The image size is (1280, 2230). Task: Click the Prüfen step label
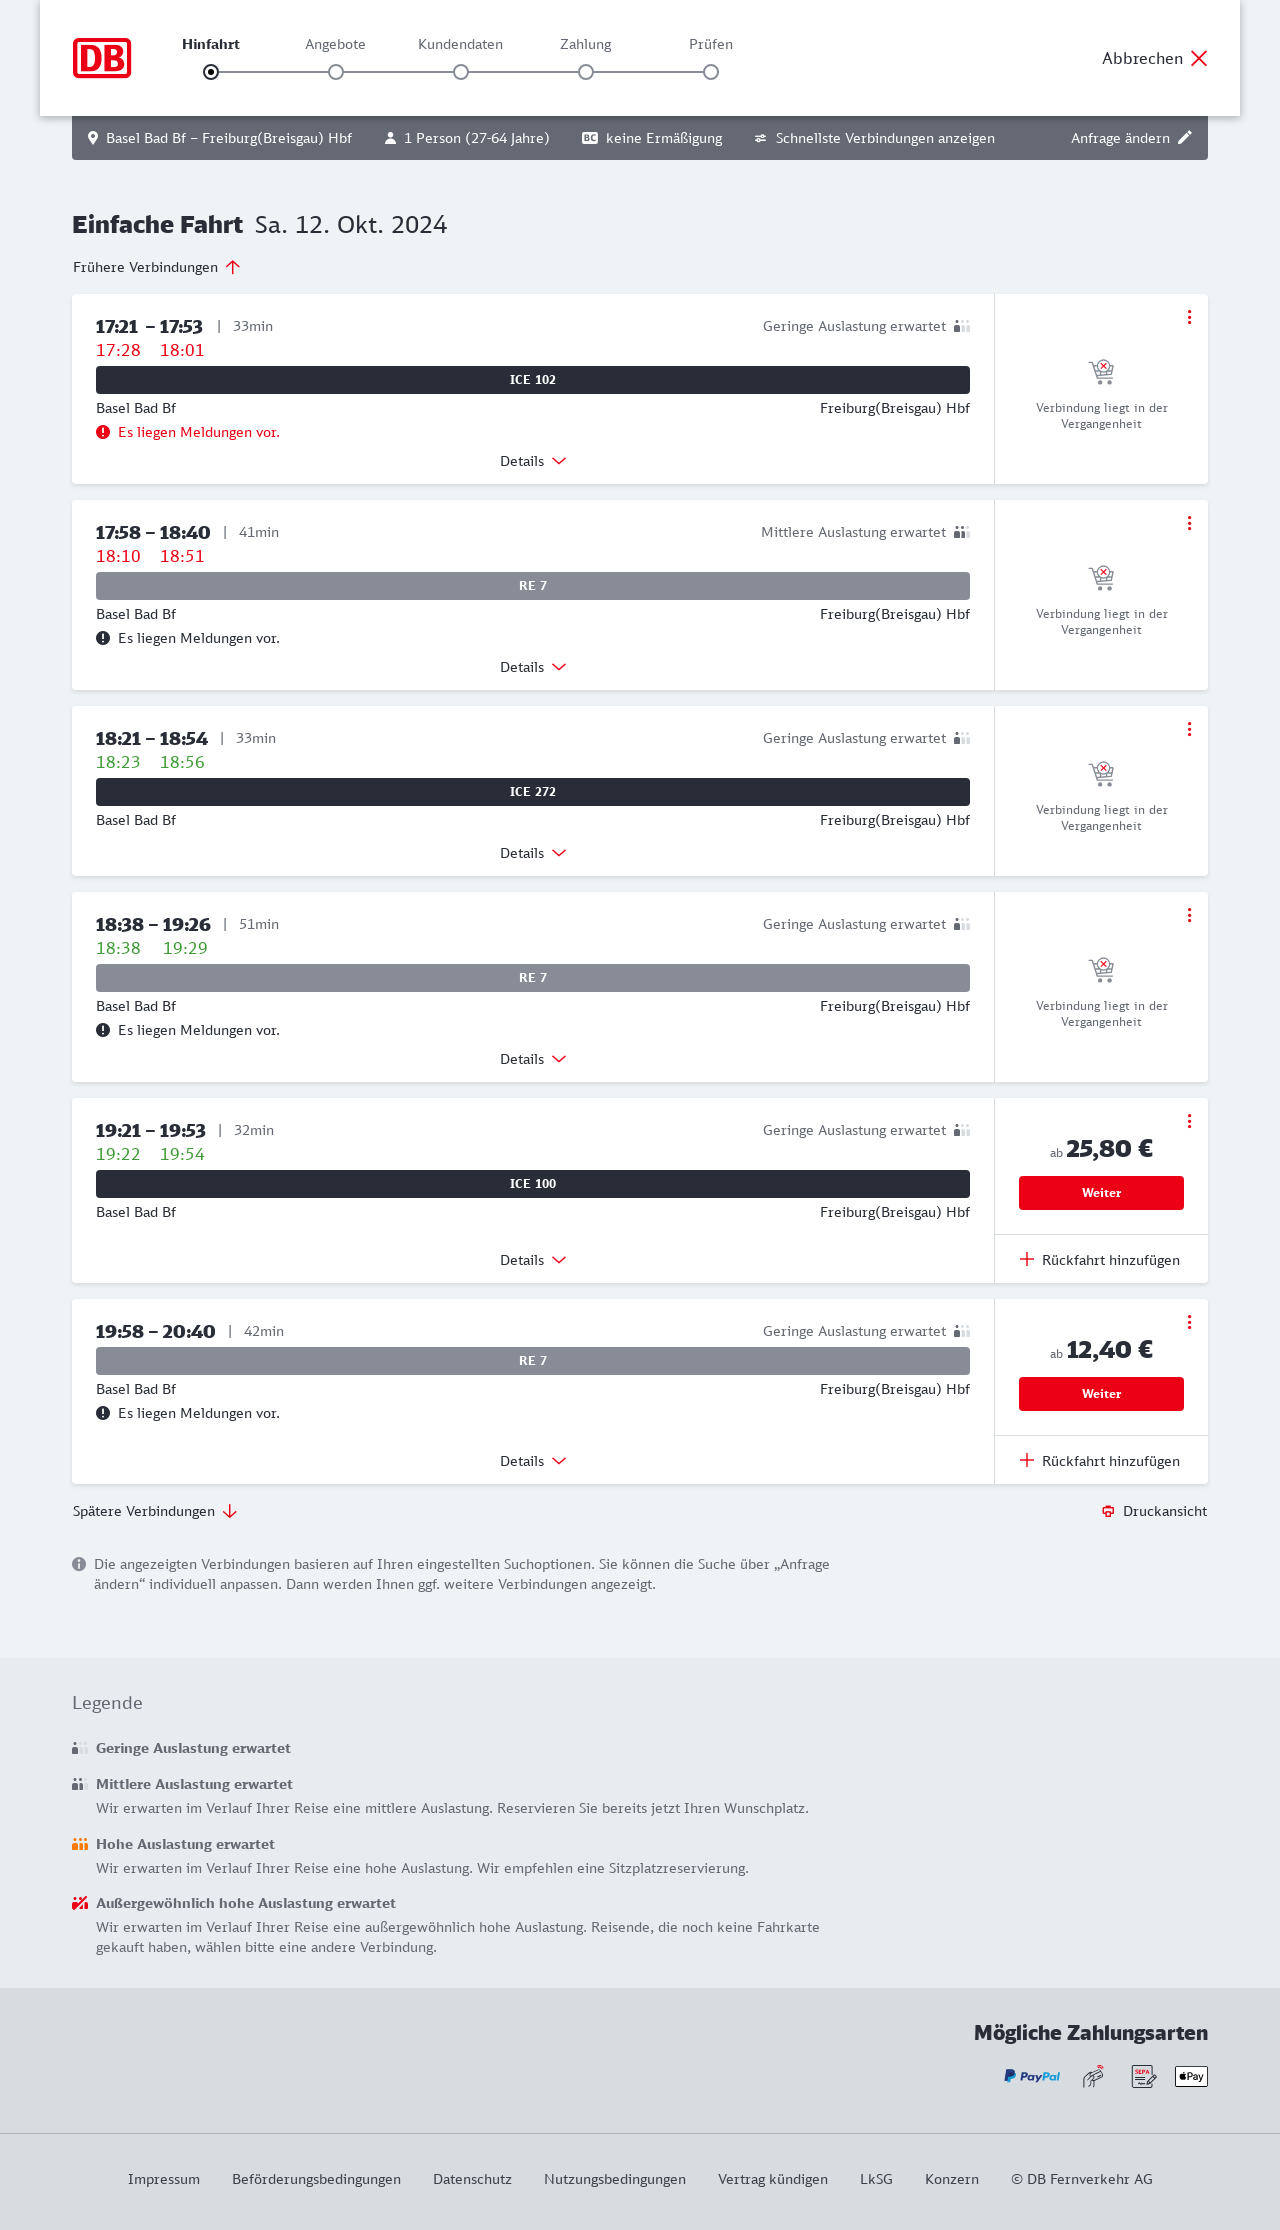click(711, 44)
